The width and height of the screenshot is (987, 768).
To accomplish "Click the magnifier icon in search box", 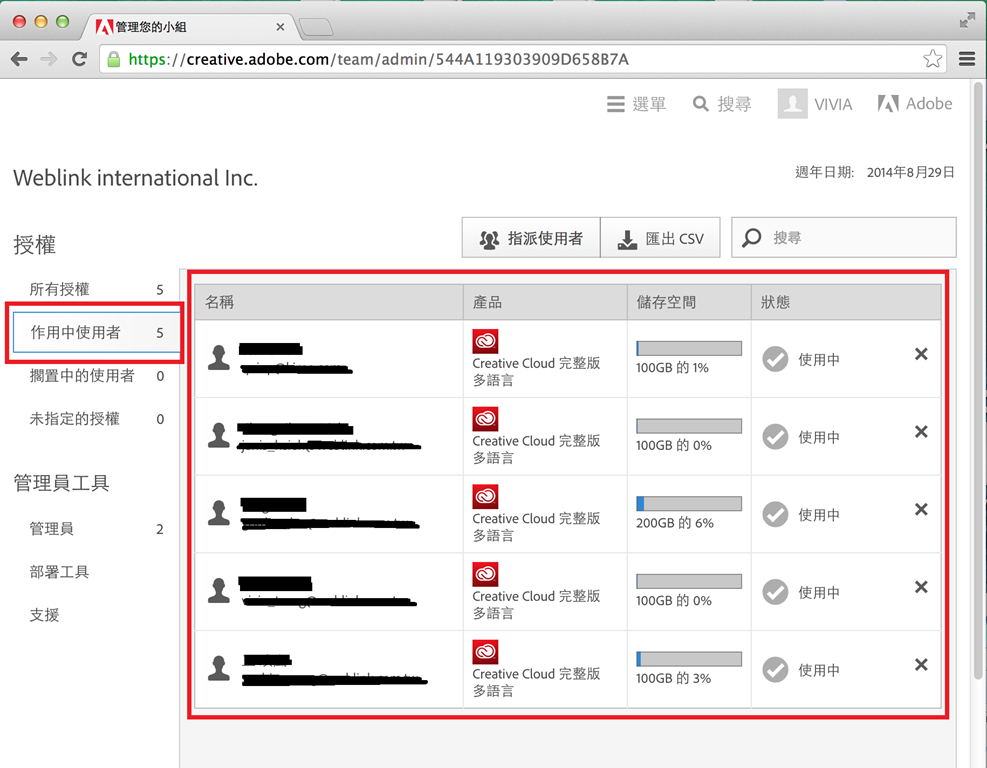I will click(x=752, y=237).
